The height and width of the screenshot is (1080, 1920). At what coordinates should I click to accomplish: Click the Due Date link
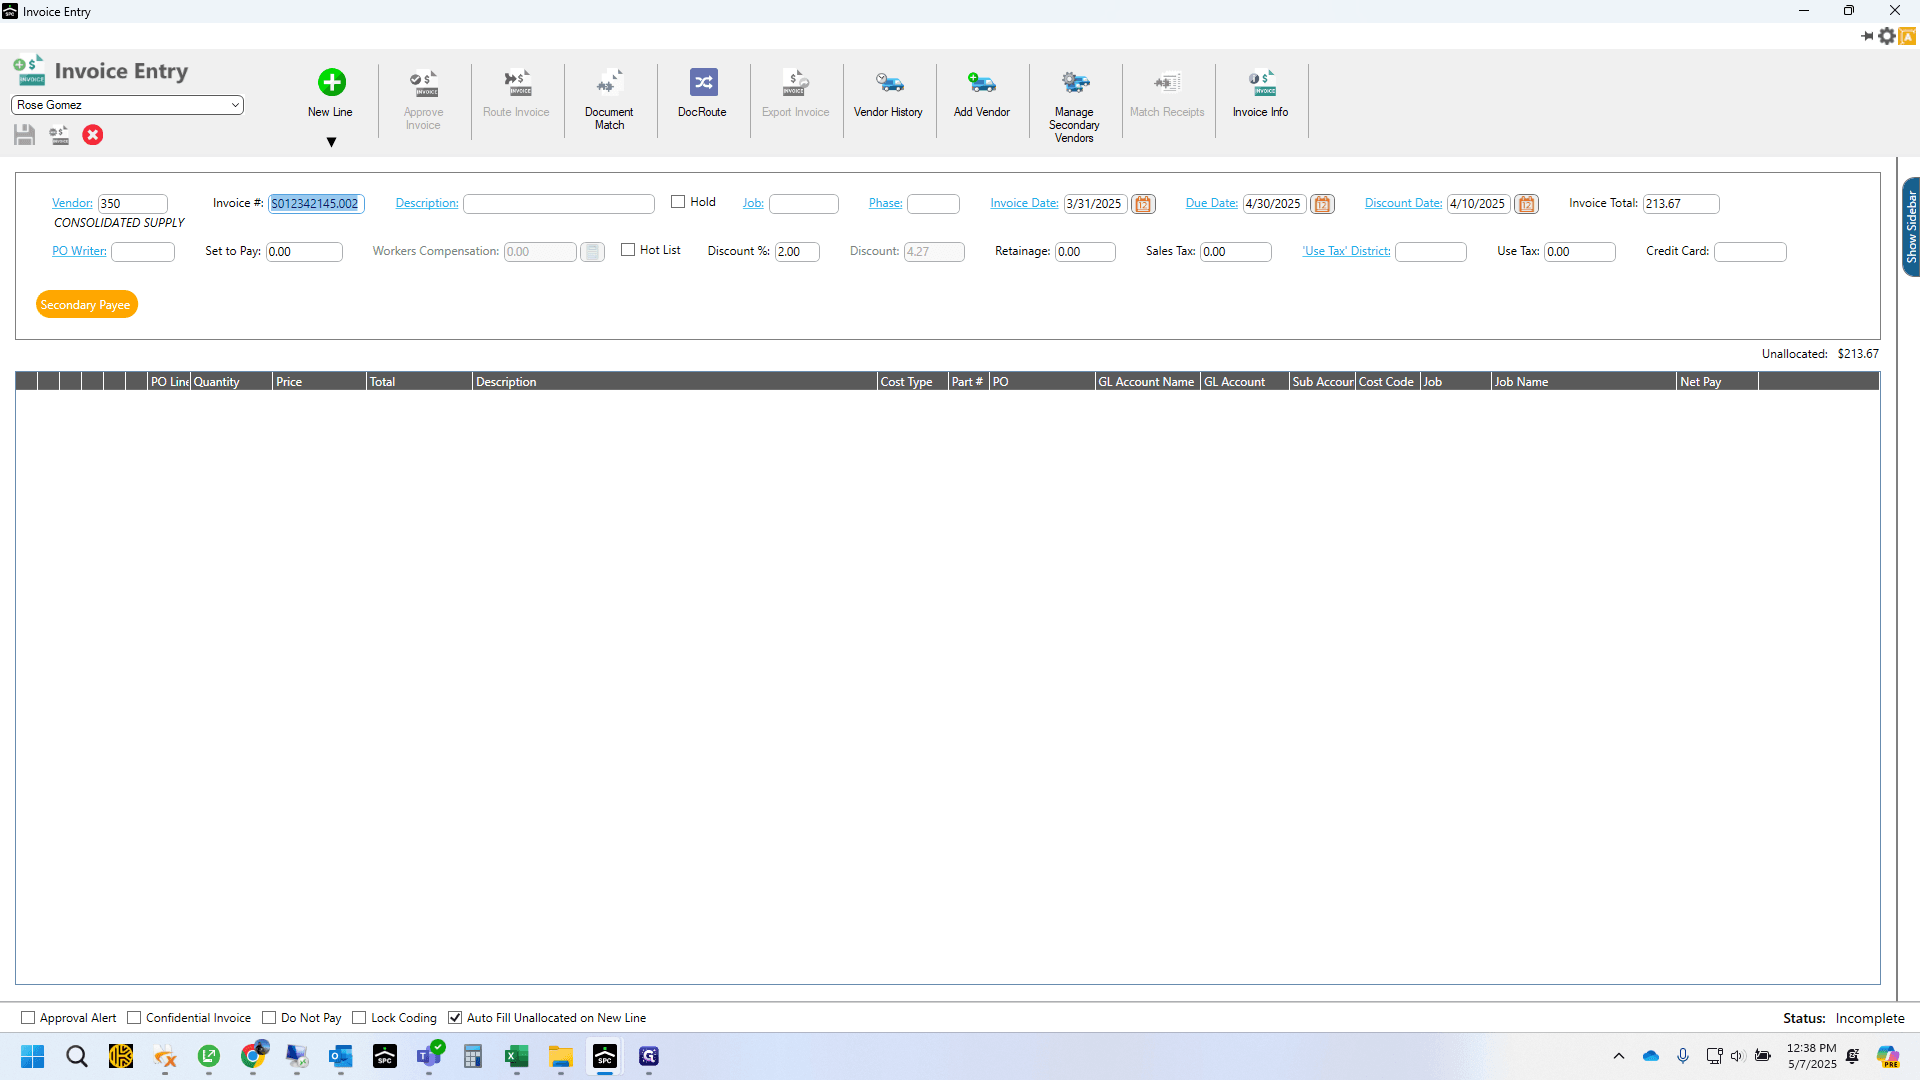pyautogui.click(x=1212, y=203)
